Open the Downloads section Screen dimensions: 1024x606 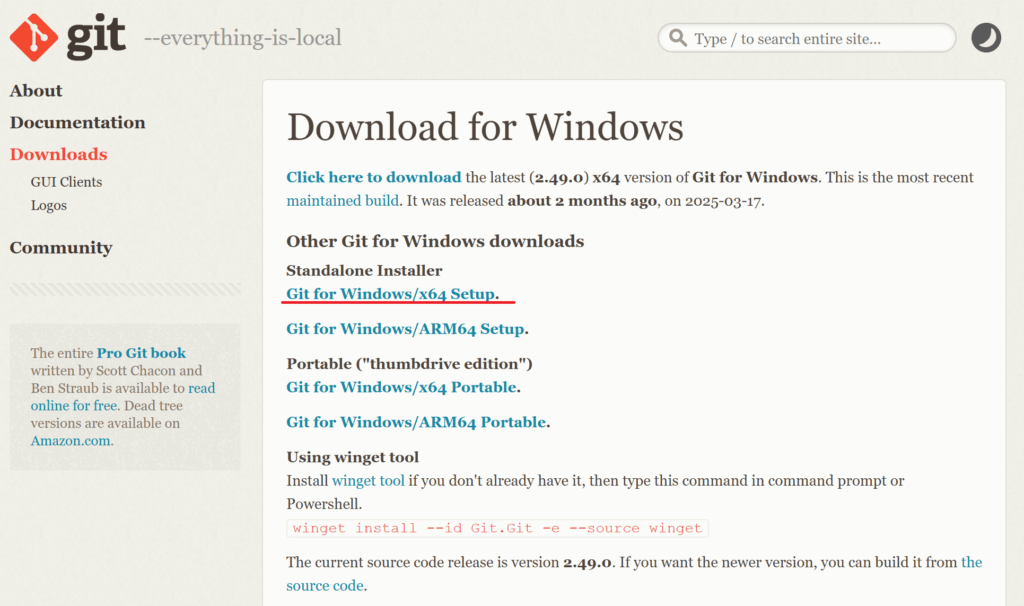58,155
